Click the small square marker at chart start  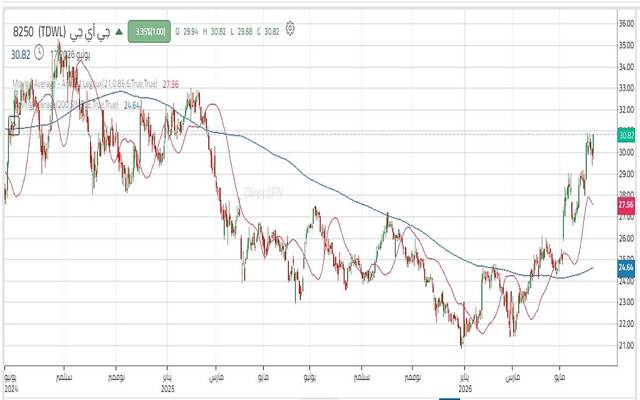click(x=14, y=125)
